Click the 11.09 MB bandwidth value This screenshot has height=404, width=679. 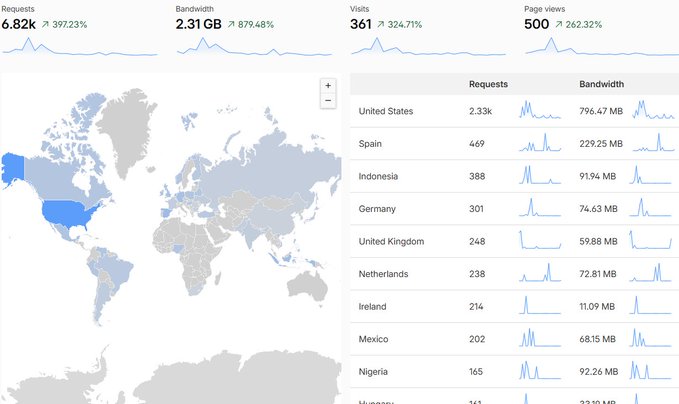pyautogui.click(x=597, y=307)
